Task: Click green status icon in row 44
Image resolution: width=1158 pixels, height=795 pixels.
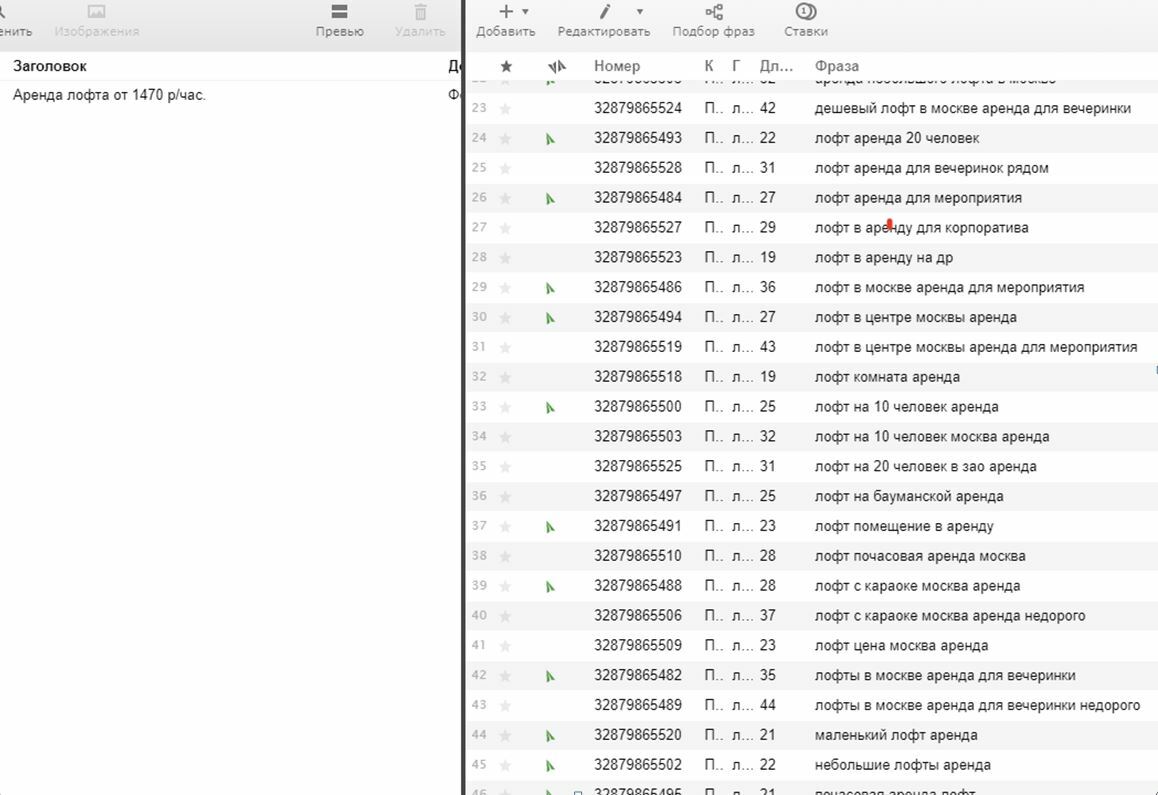Action: (550, 736)
